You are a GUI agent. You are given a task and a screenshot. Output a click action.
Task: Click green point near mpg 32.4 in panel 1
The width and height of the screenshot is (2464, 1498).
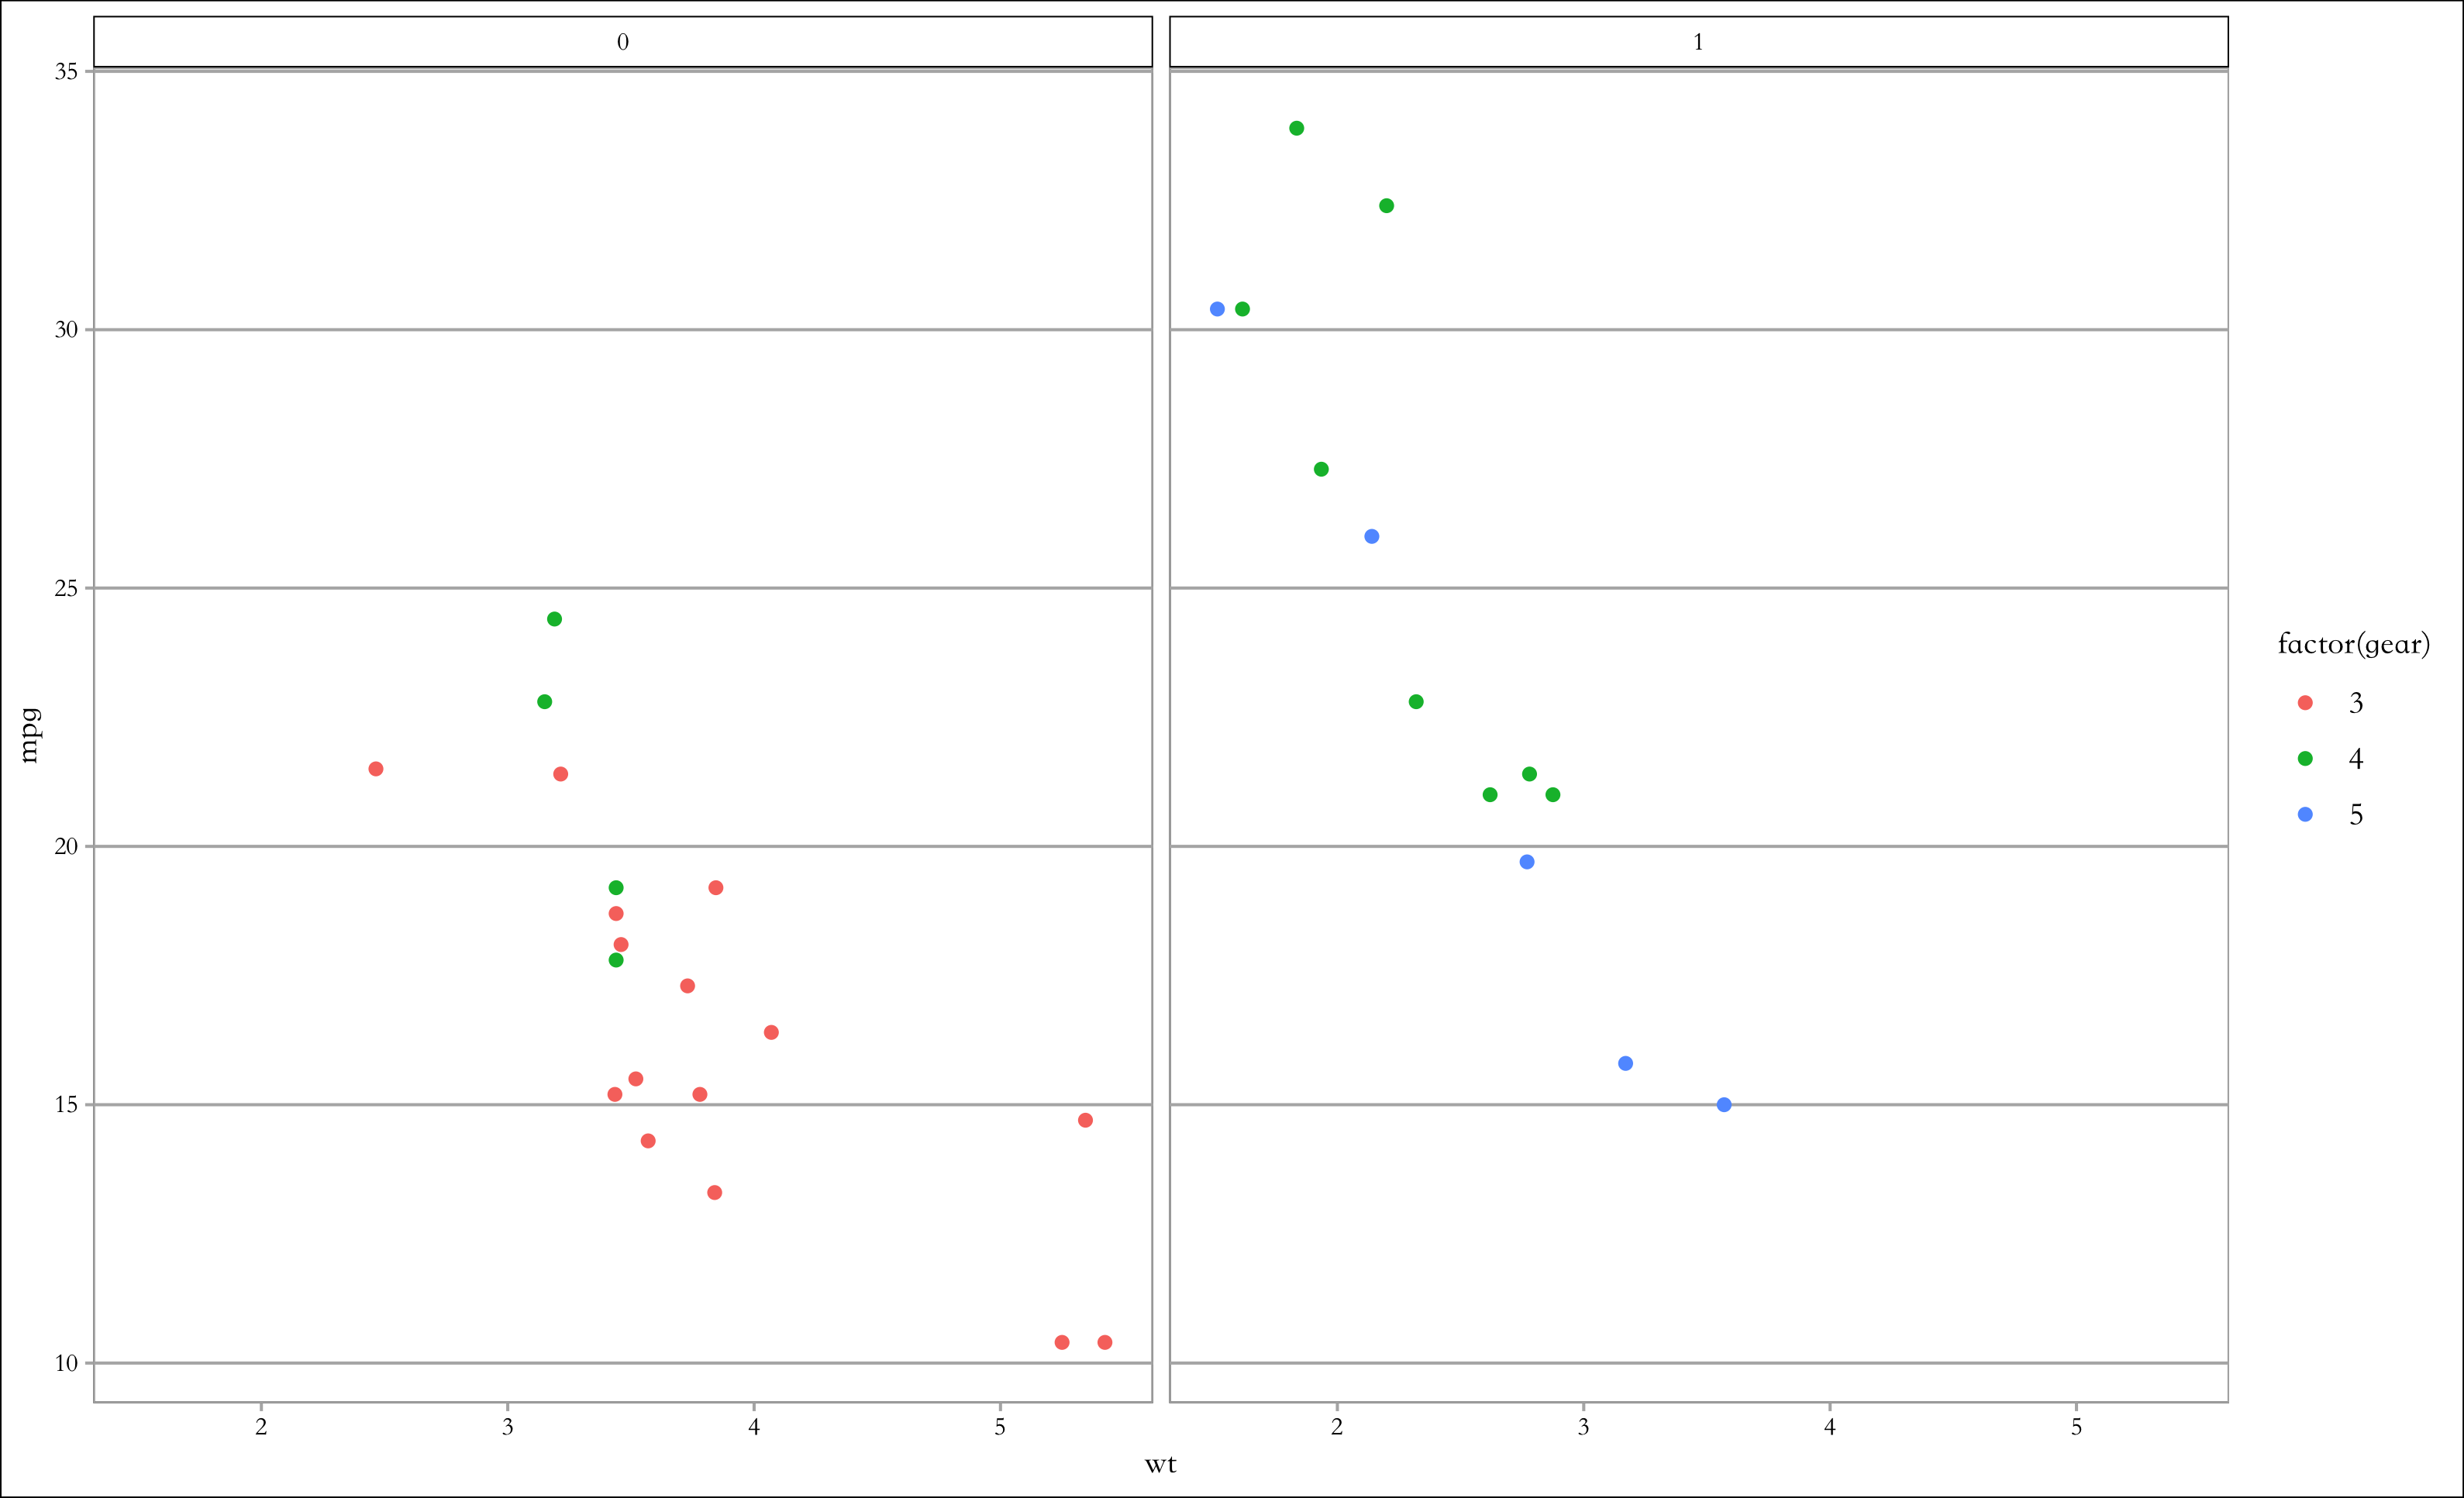1387,206
